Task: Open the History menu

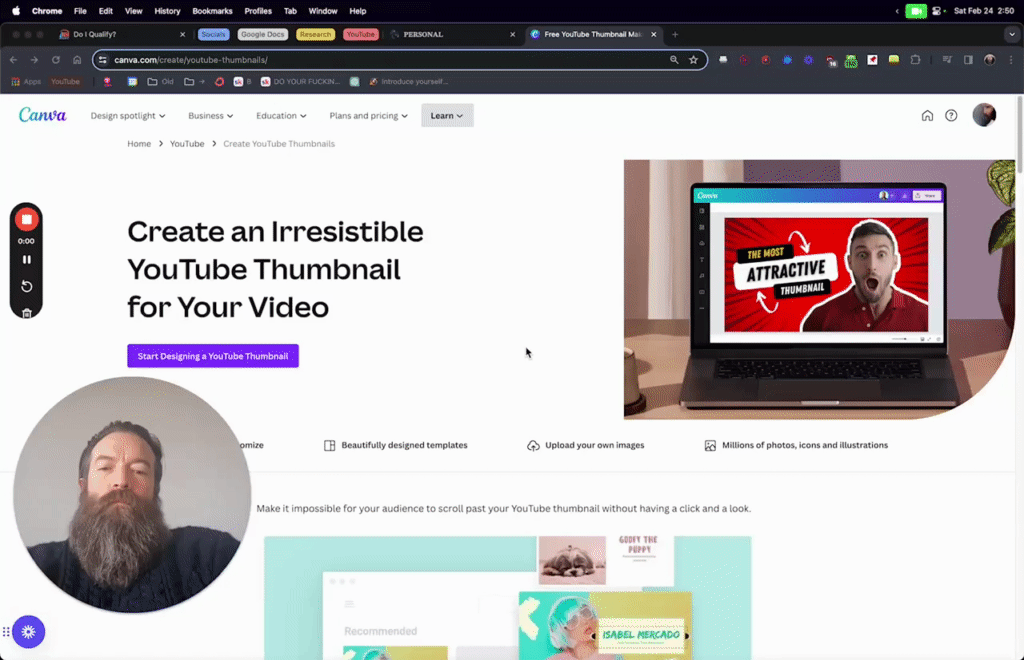Action: pos(167,10)
